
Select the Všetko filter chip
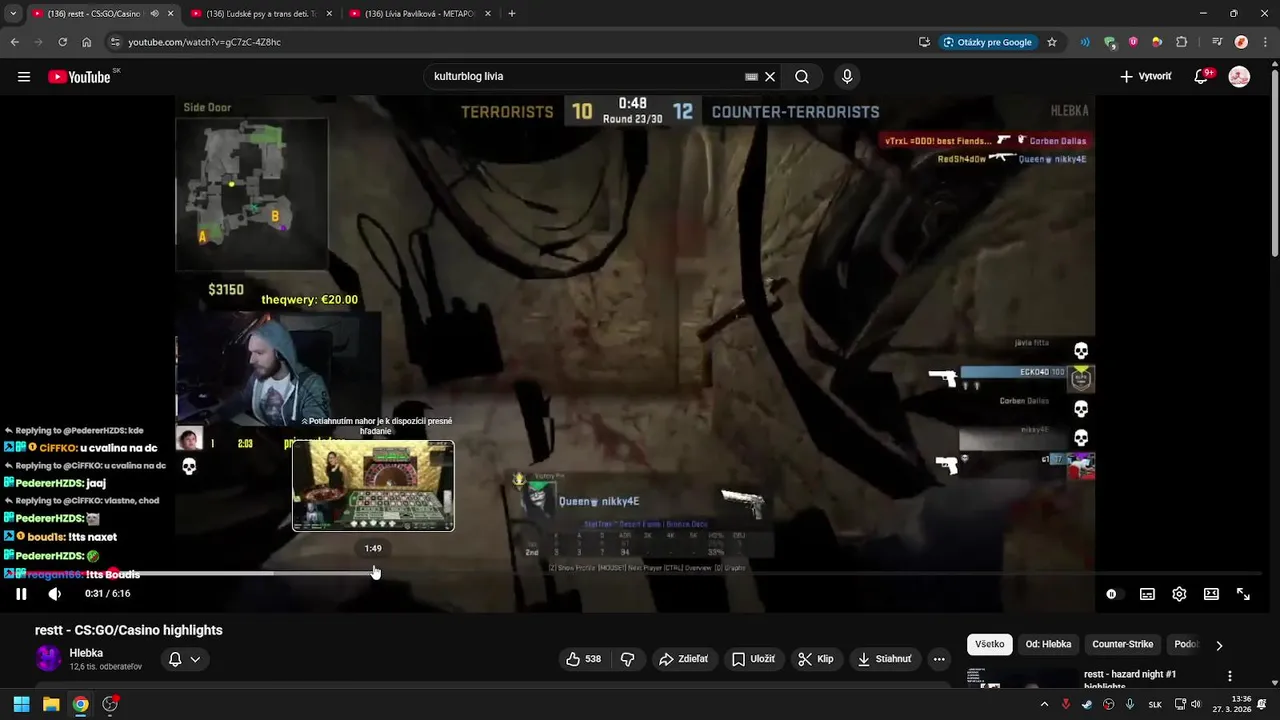pos(990,645)
